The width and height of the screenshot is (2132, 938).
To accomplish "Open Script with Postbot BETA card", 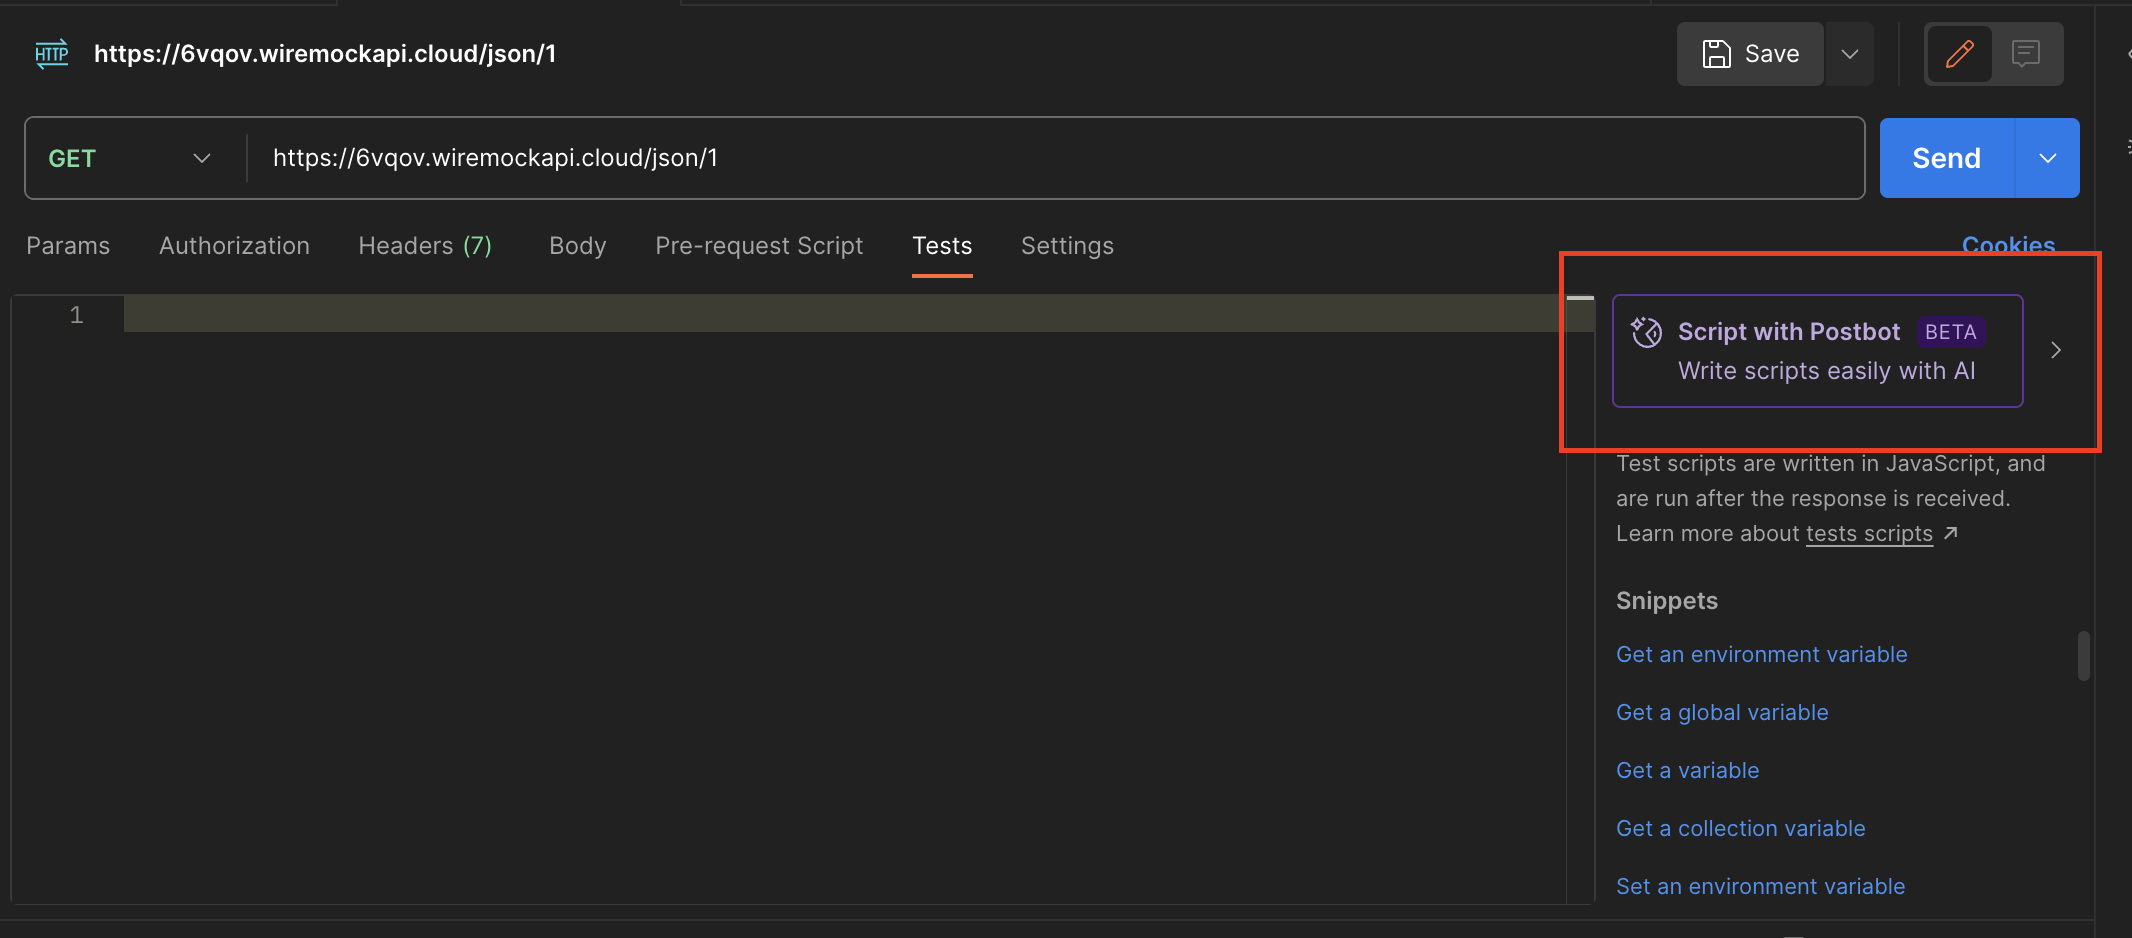I will point(1817,351).
